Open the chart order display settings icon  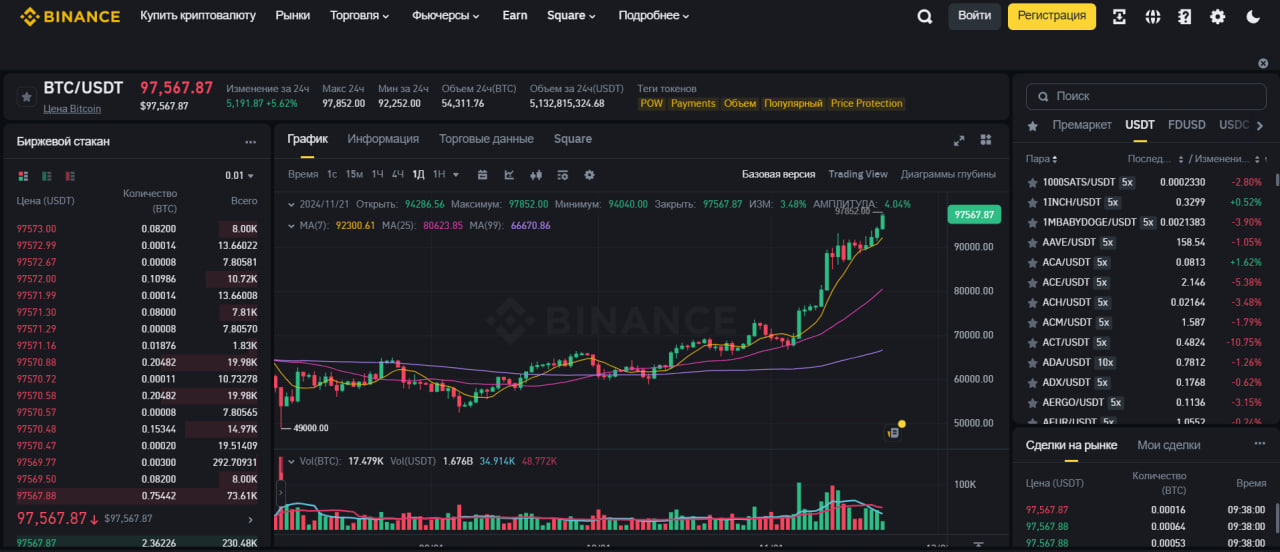[562, 175]
